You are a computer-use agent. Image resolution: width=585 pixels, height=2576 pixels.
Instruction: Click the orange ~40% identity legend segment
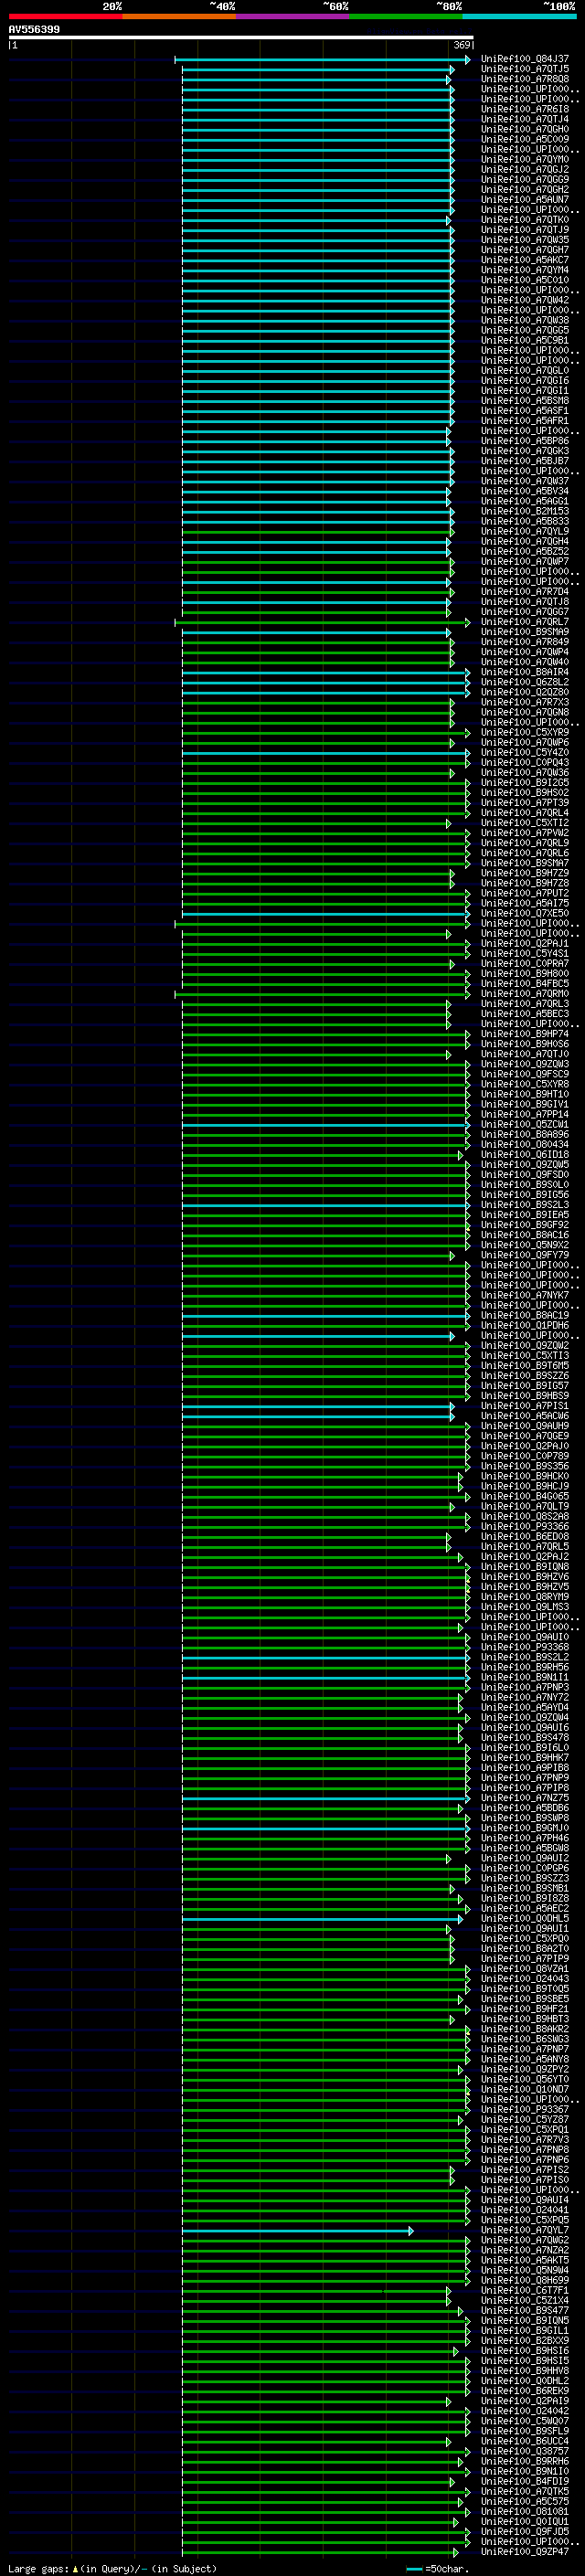click(179, 16)
